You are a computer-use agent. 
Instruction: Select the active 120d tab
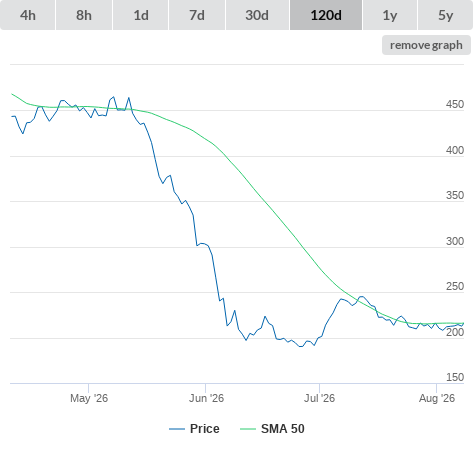(326, 15)
